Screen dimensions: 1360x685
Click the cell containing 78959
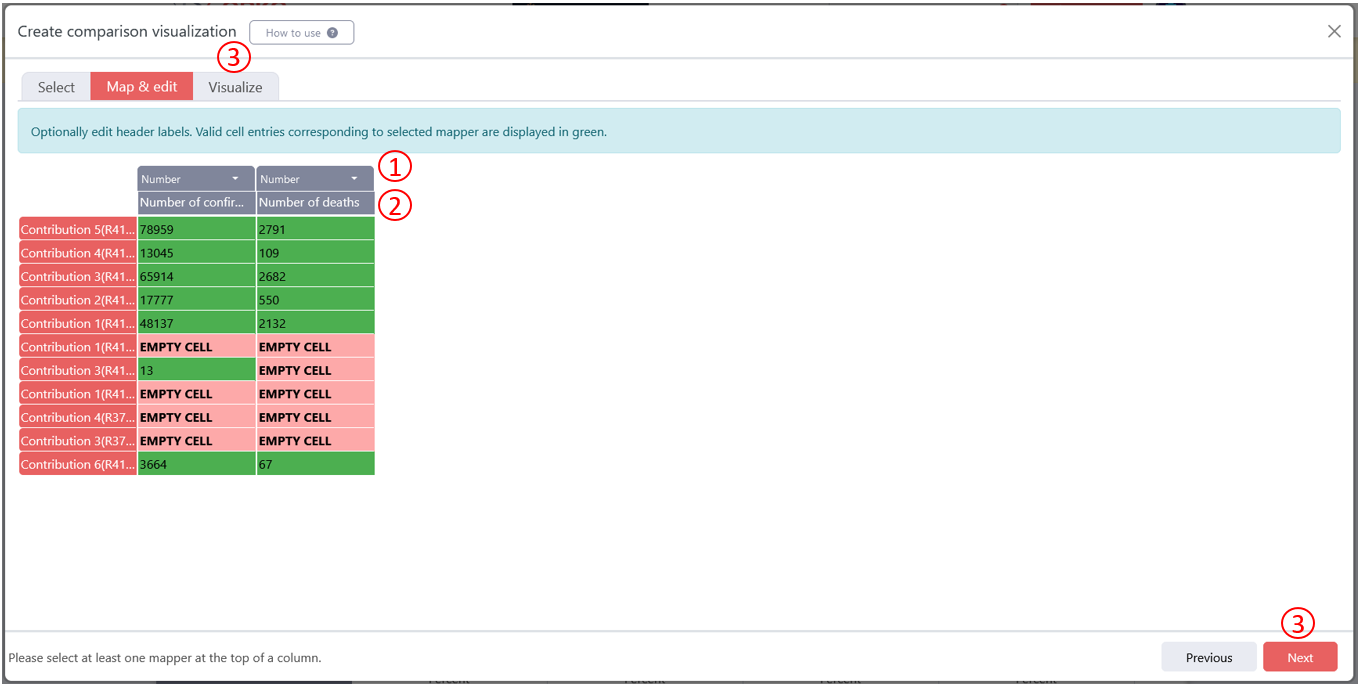click(195, 229)
